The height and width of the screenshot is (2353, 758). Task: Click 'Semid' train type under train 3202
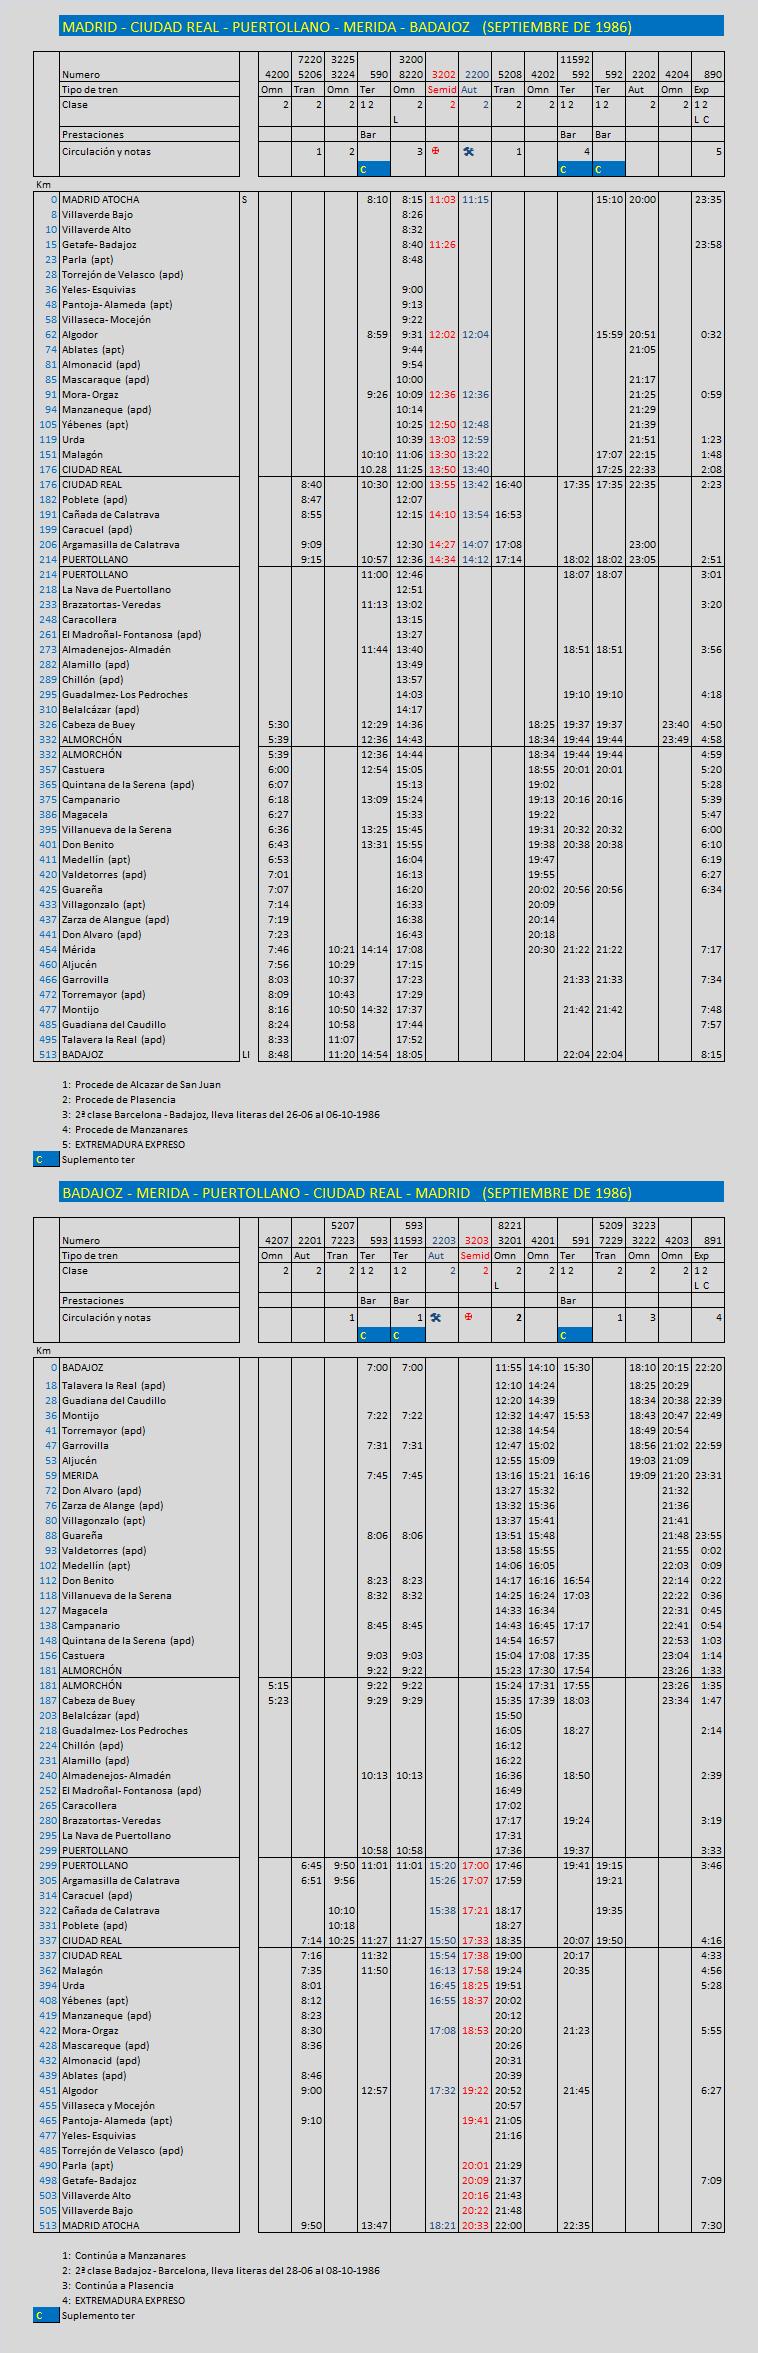pos(442,89)
